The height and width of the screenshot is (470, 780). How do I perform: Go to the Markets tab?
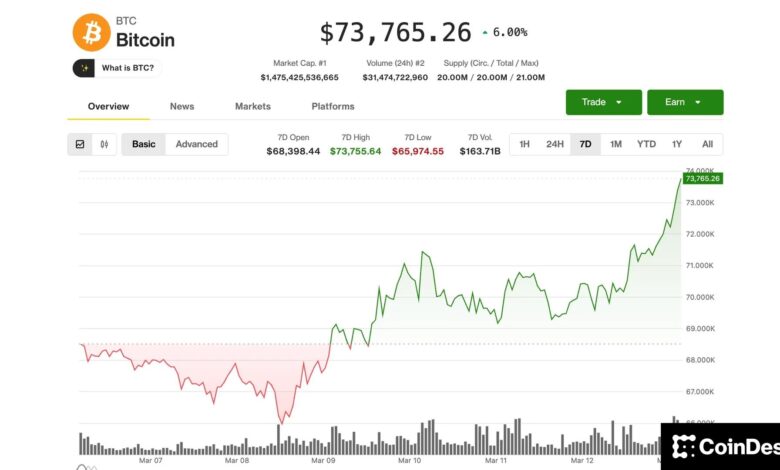[253, 106]
